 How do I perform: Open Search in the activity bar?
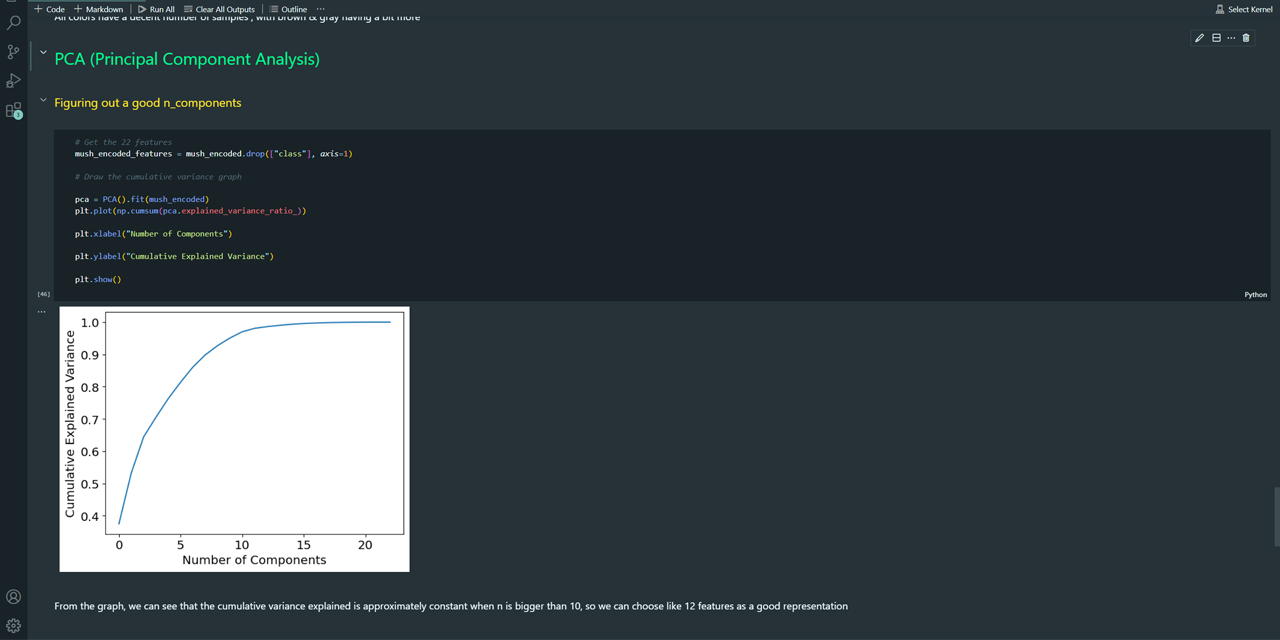[x=13, y=24]
